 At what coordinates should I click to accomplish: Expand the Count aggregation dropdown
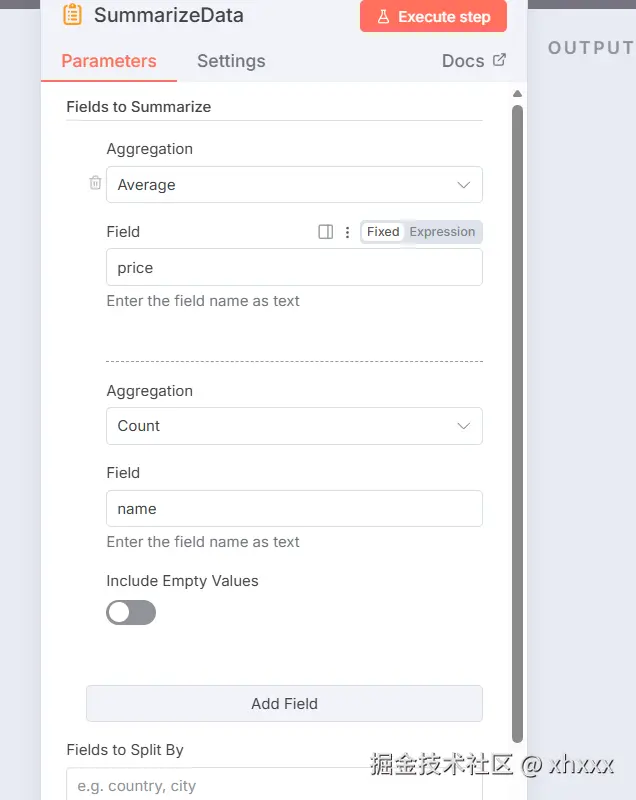(x=294, y=426)
